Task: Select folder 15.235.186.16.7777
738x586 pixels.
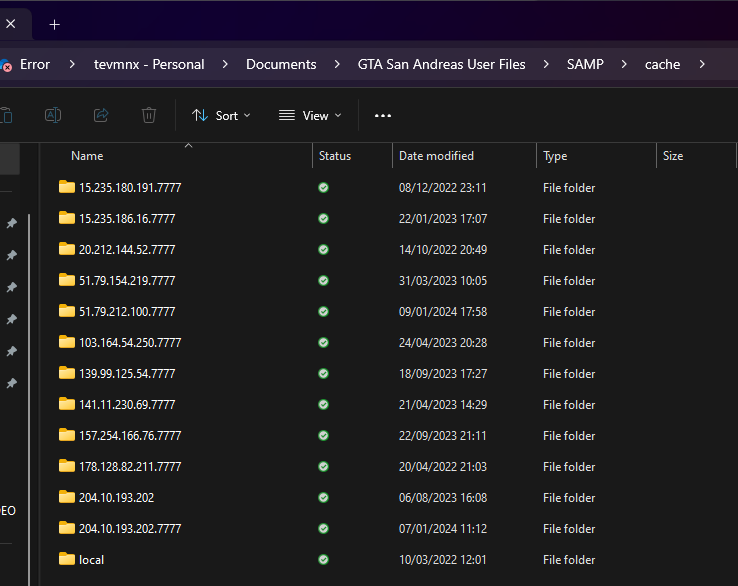Action: coord(127,219)
